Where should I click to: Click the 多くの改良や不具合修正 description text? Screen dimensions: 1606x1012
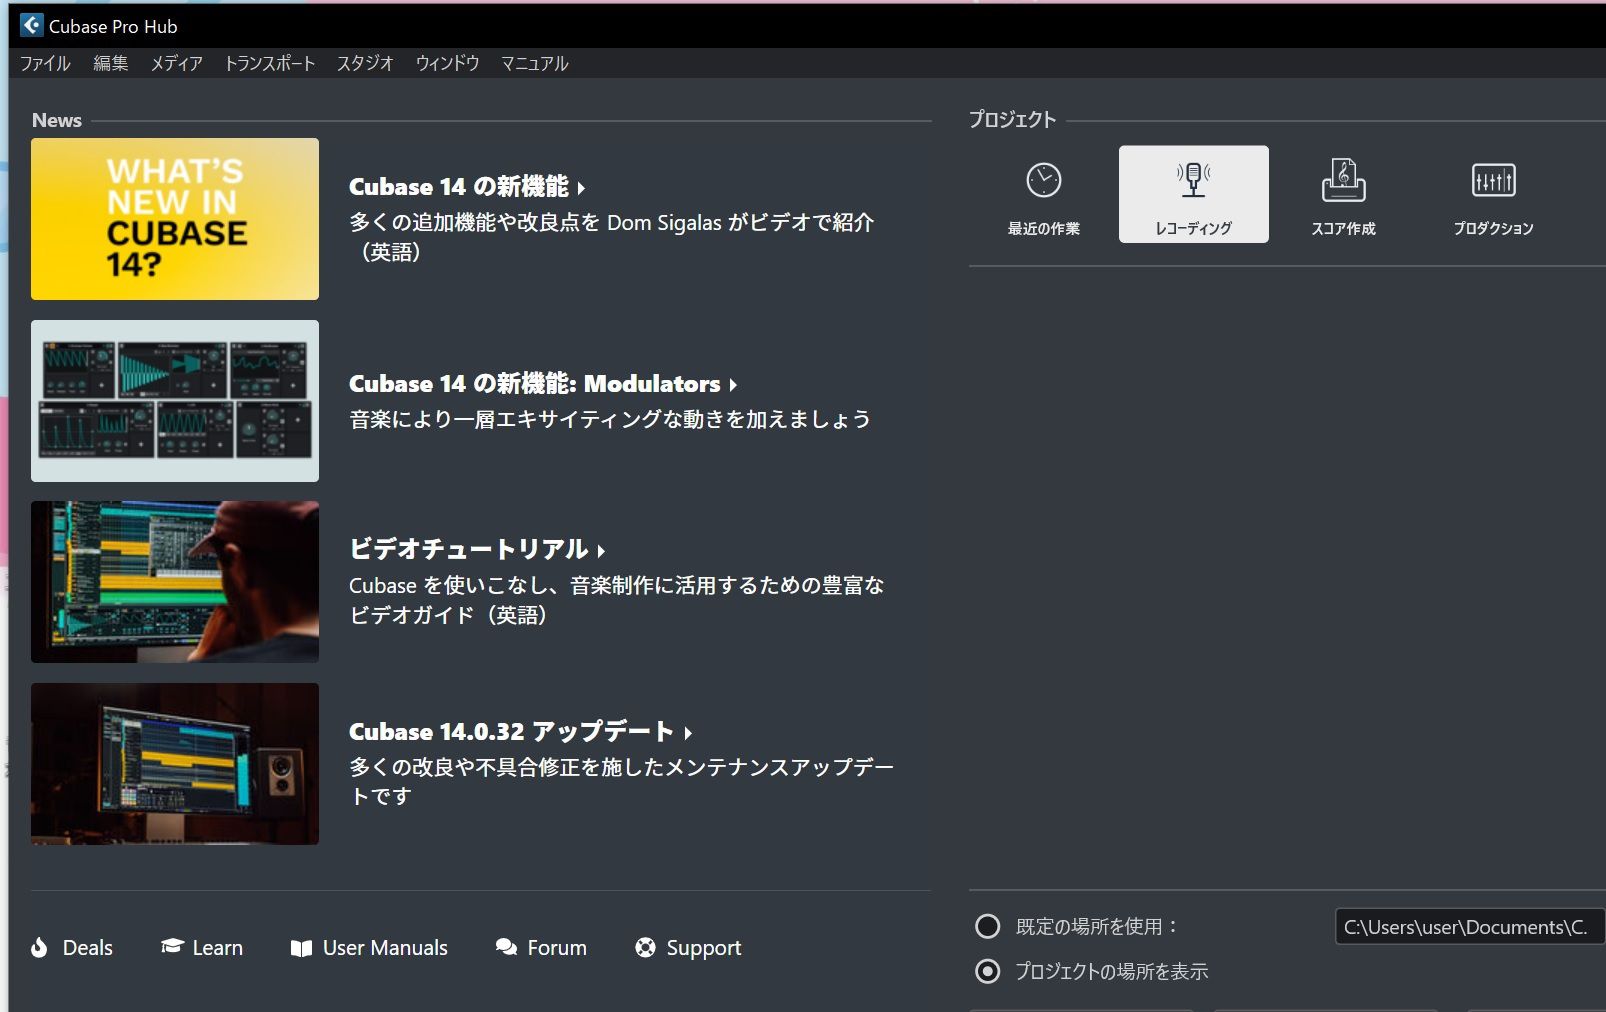[621, 781]
